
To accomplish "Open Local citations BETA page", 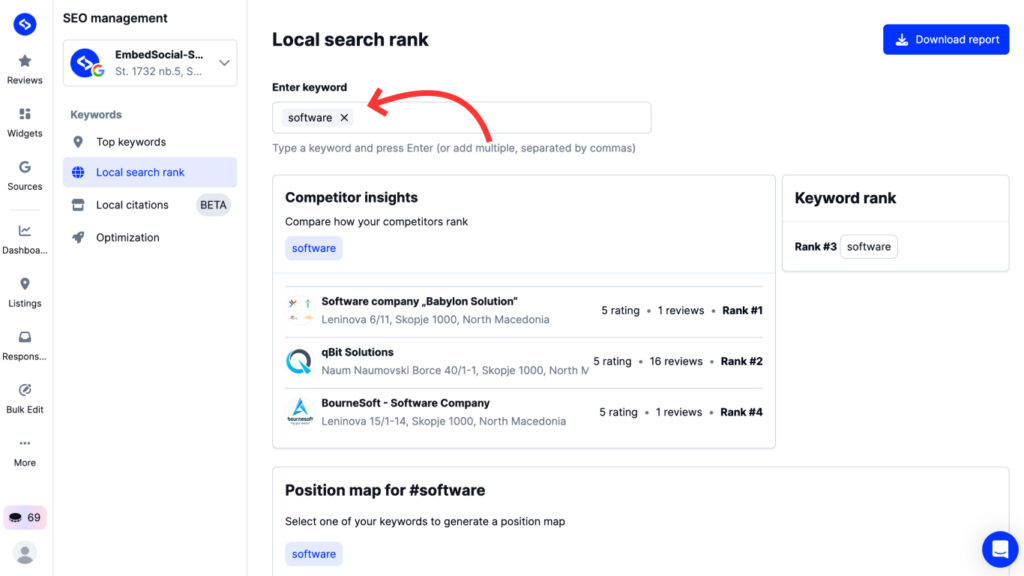I will 132,205.
